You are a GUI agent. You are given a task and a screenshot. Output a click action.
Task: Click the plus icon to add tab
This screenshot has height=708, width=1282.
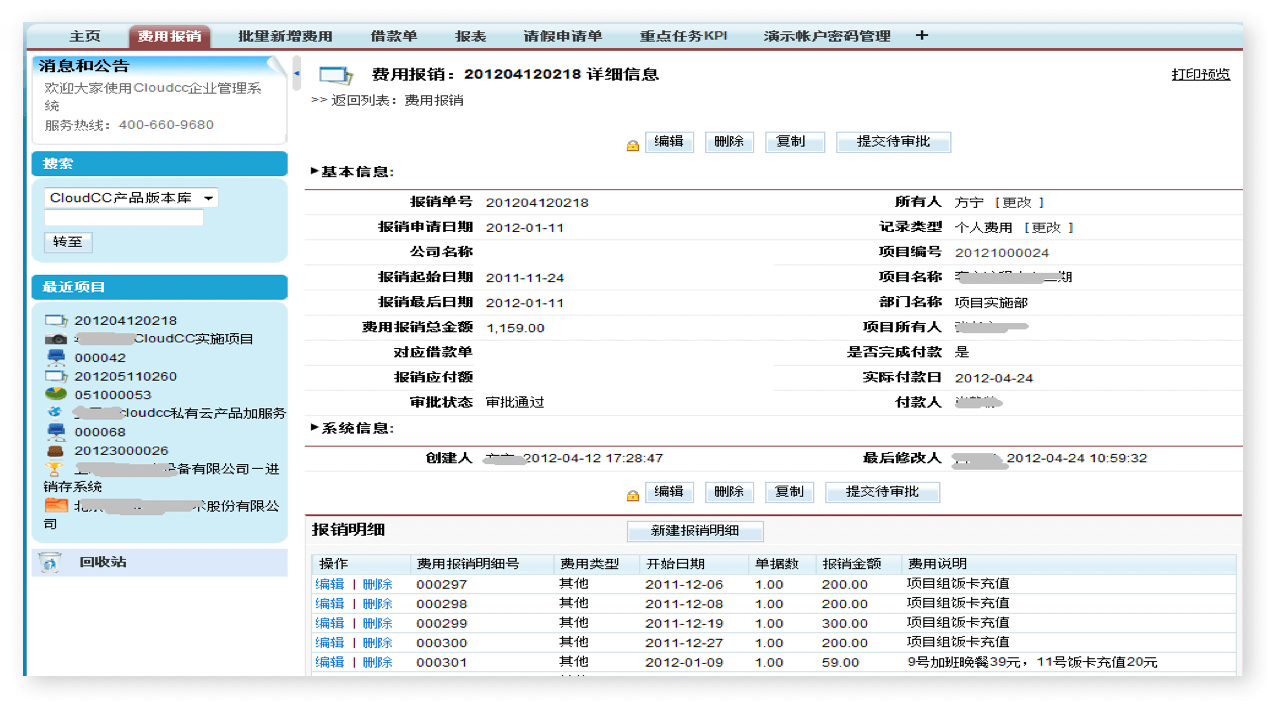[921, 35]
